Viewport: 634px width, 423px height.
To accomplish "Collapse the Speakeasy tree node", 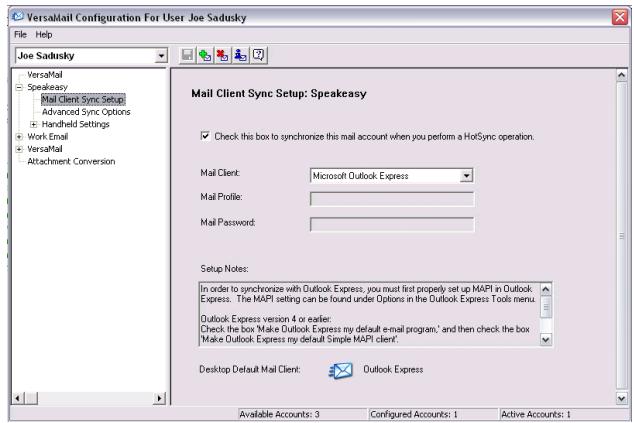I will pos(19,87).
